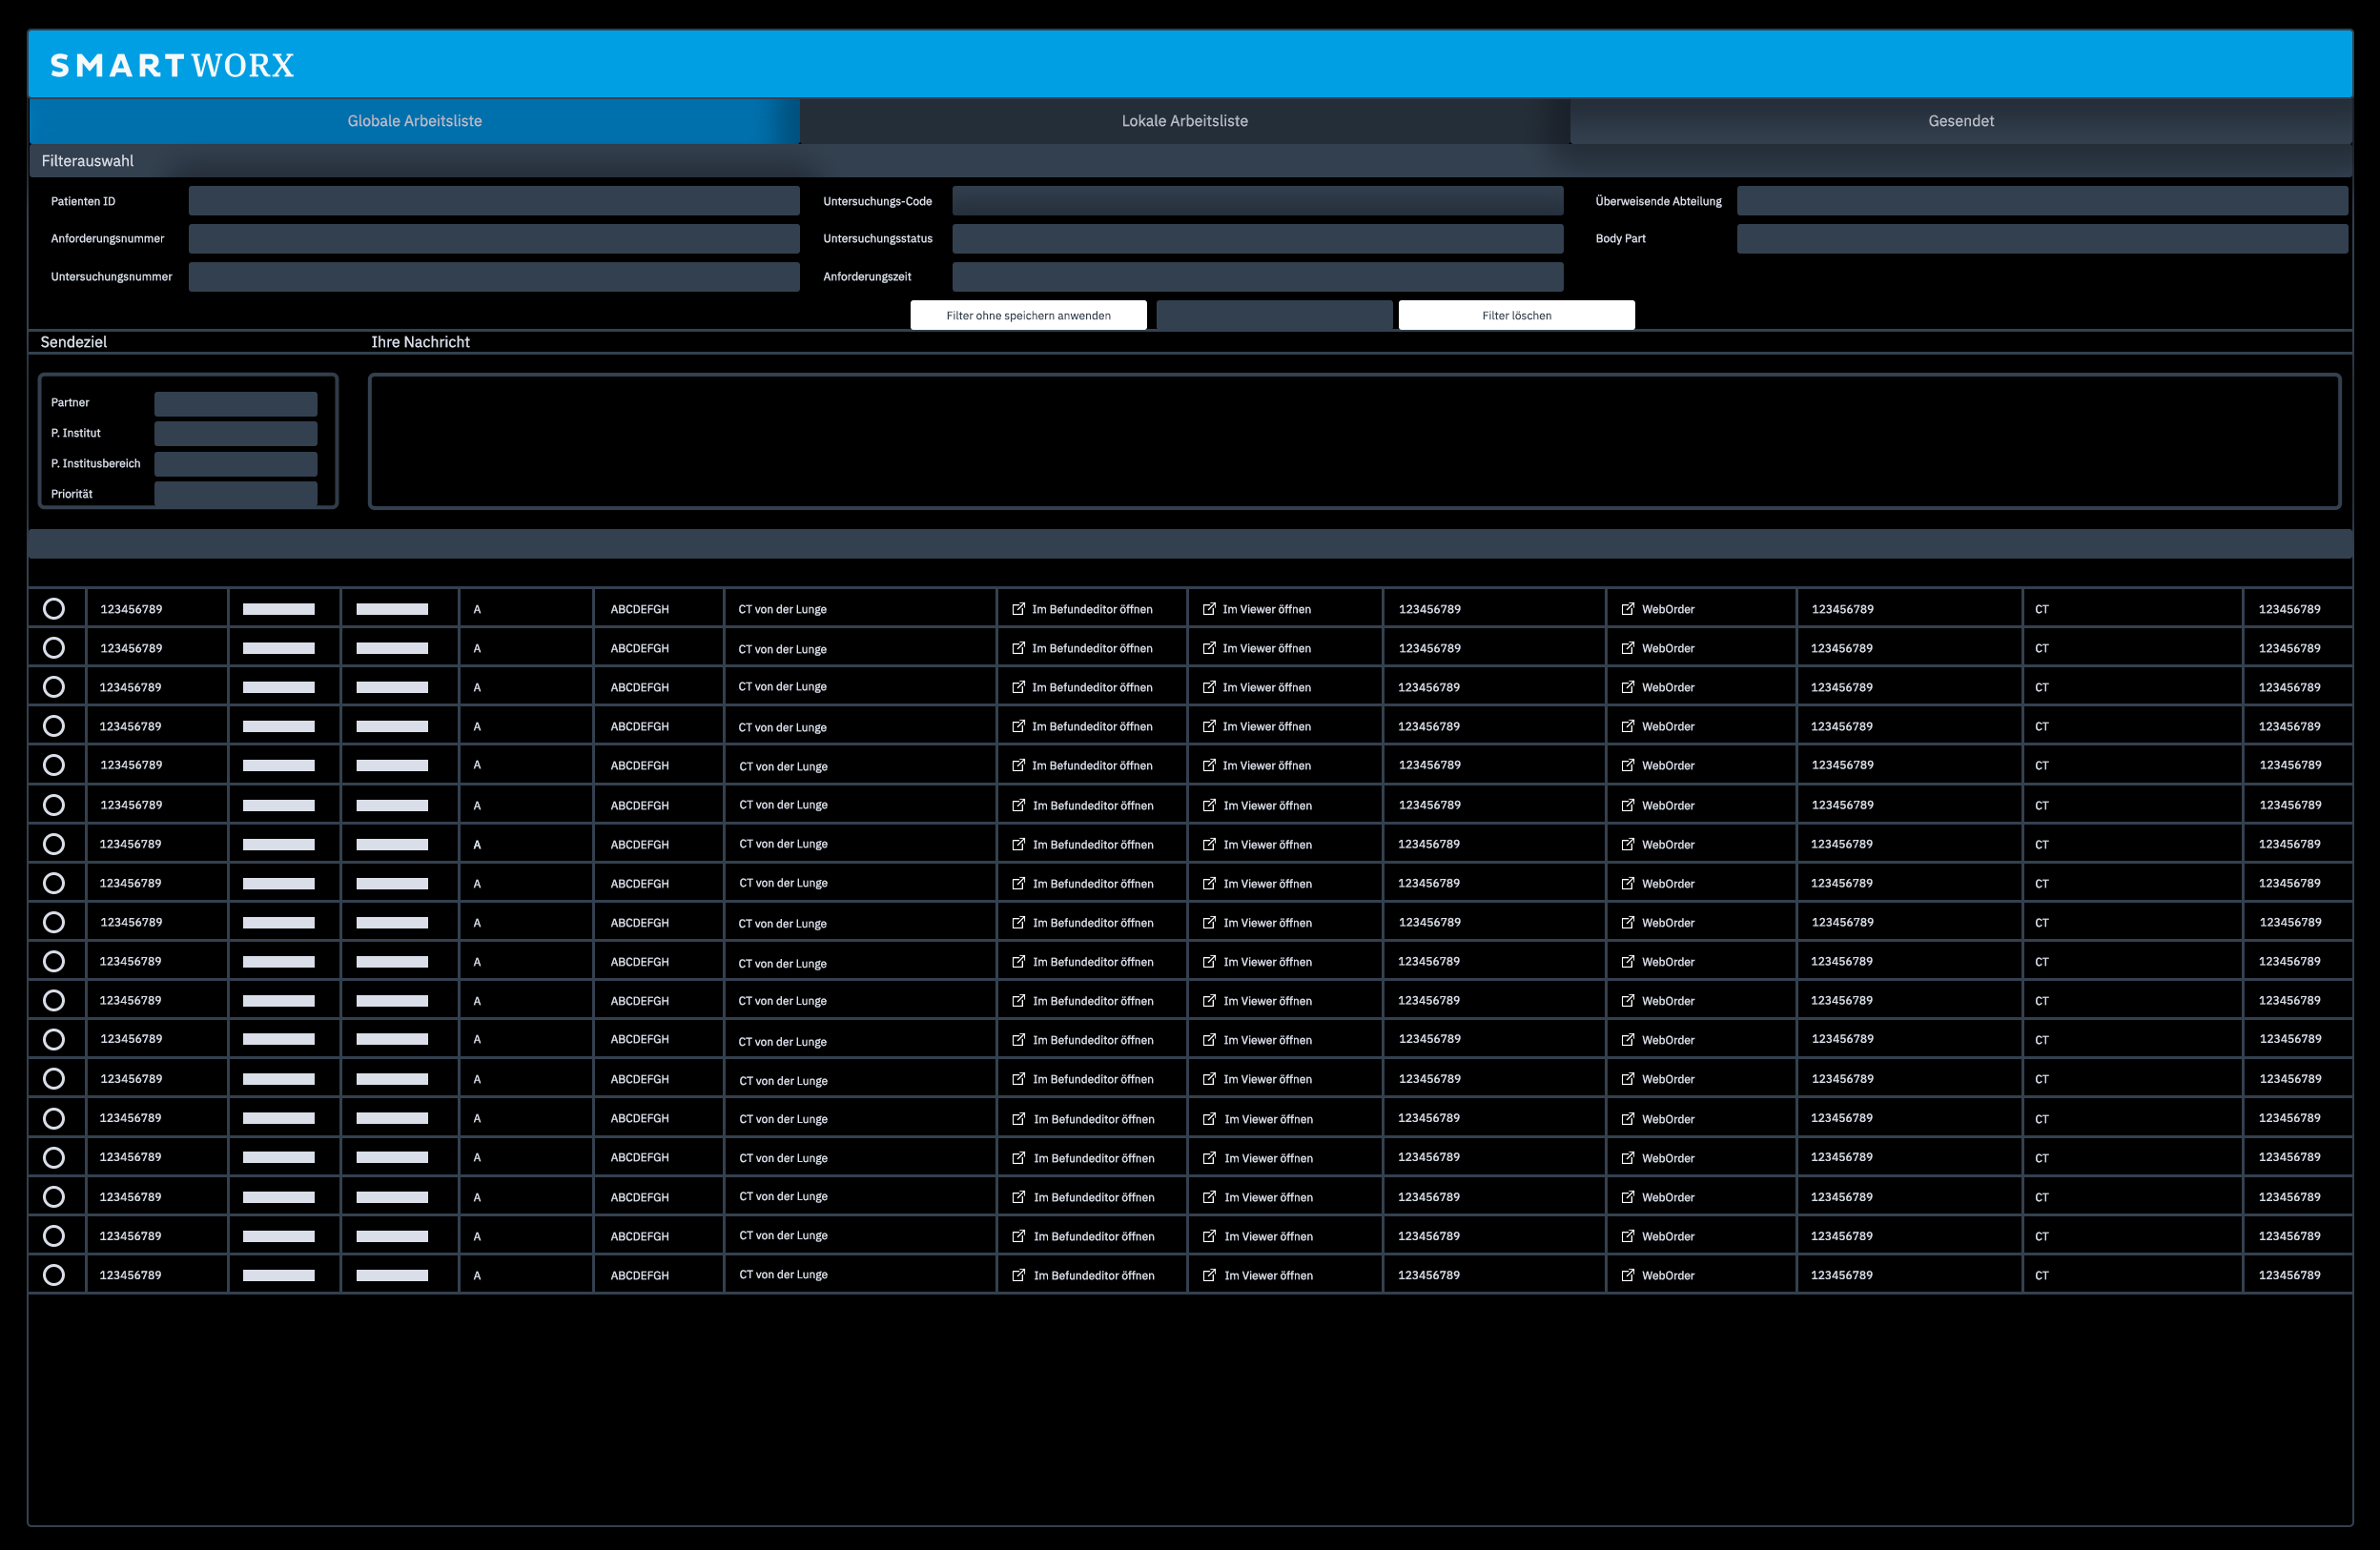The height and width of the screenshot is (1550, 2380).
Task: Click Befundeditor open icon in fifth row
Action: pos(1018,765)
